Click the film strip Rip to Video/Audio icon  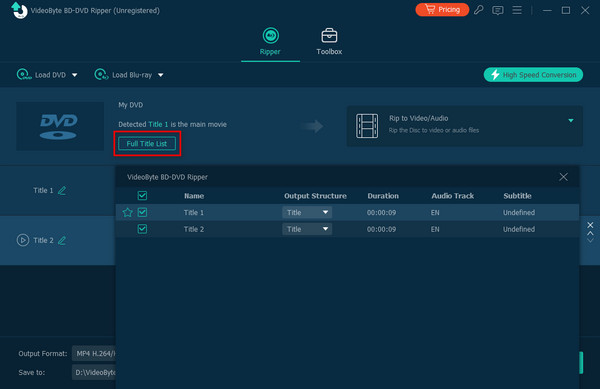pos(367,125)
